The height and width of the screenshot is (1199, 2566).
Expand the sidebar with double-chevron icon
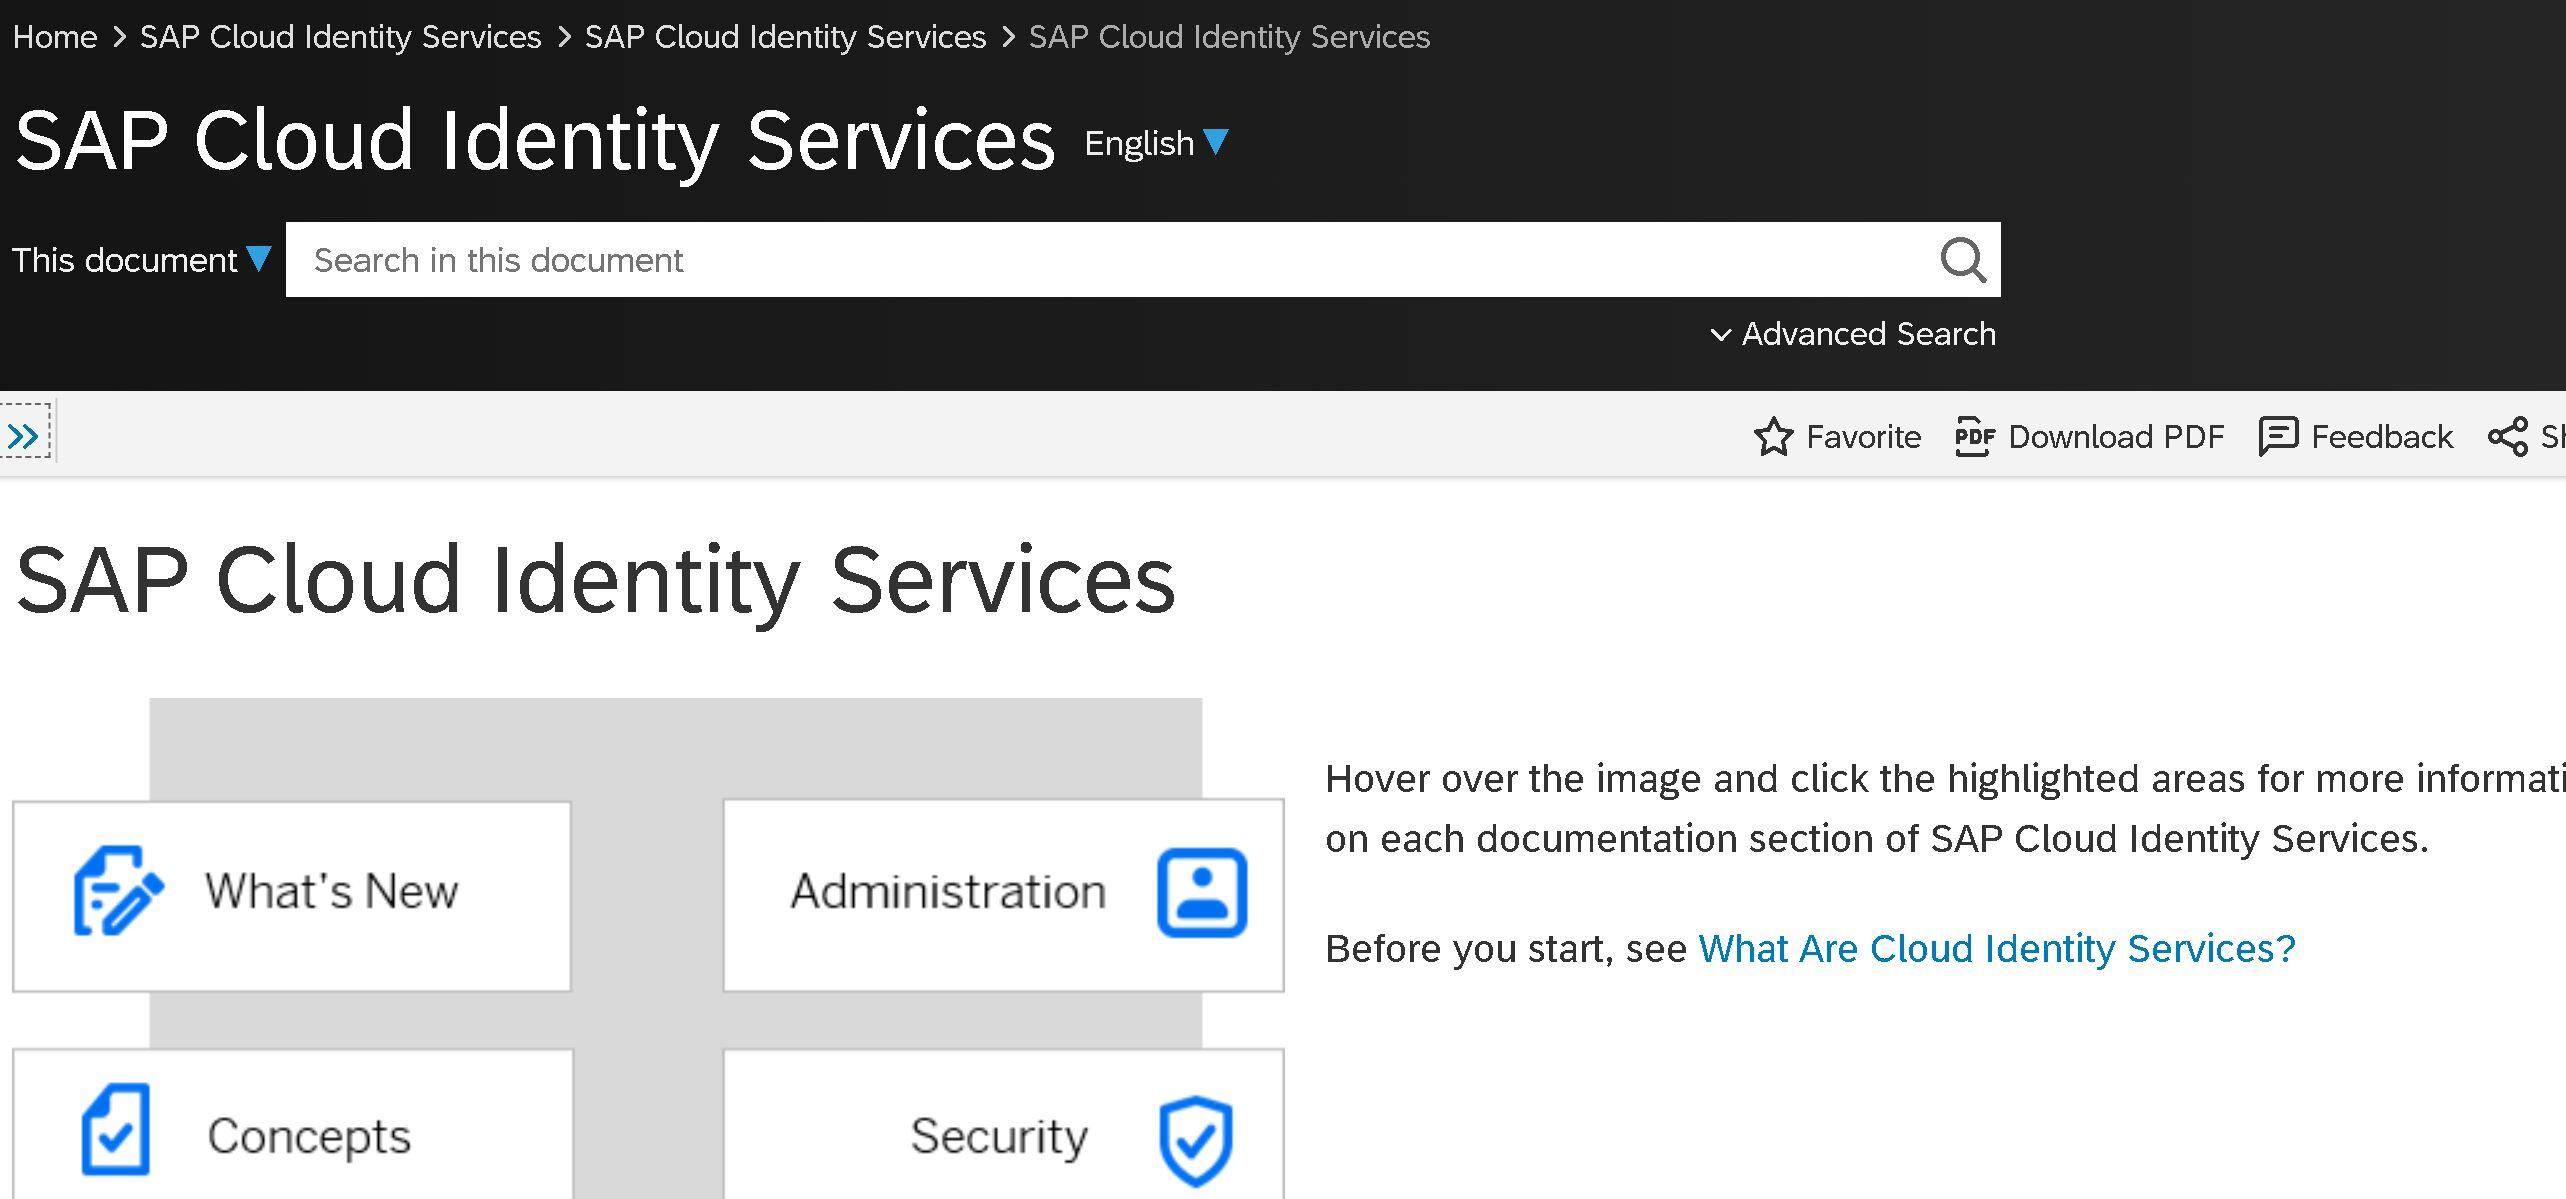click(24, 435)
